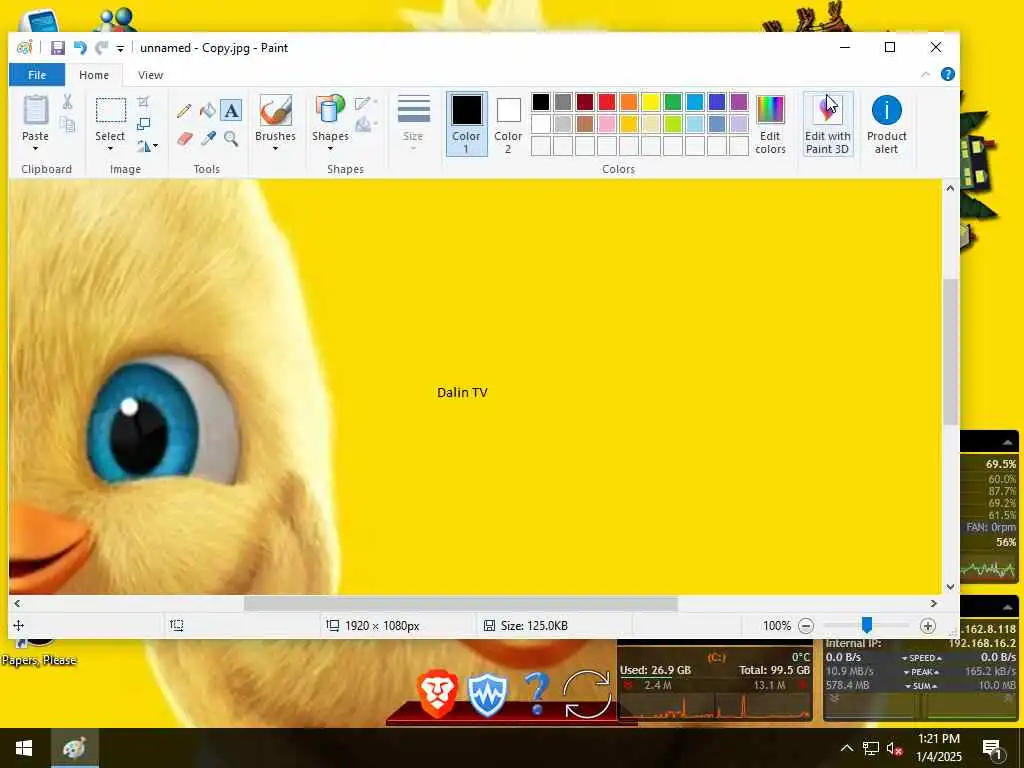Screen dimensions: 1024x768
Task: Pick the black color swatch
Action: point(541,102)
